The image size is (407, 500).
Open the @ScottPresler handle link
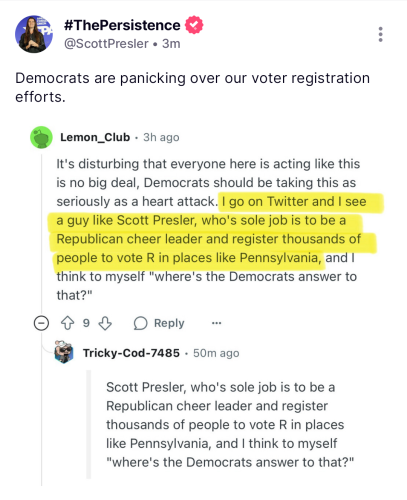(106, 44)
